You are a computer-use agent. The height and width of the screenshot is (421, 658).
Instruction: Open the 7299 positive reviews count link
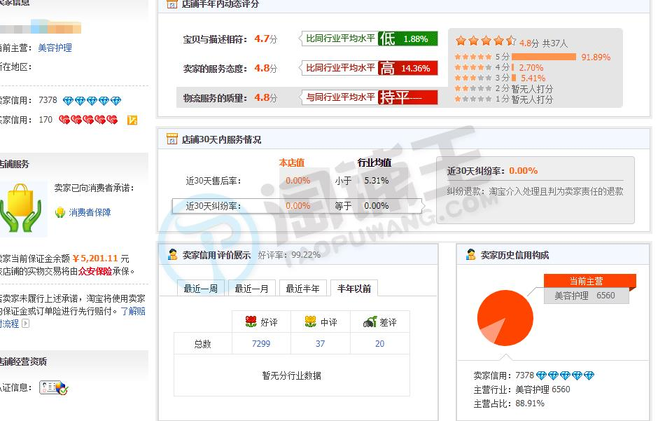tap(260, 344)
